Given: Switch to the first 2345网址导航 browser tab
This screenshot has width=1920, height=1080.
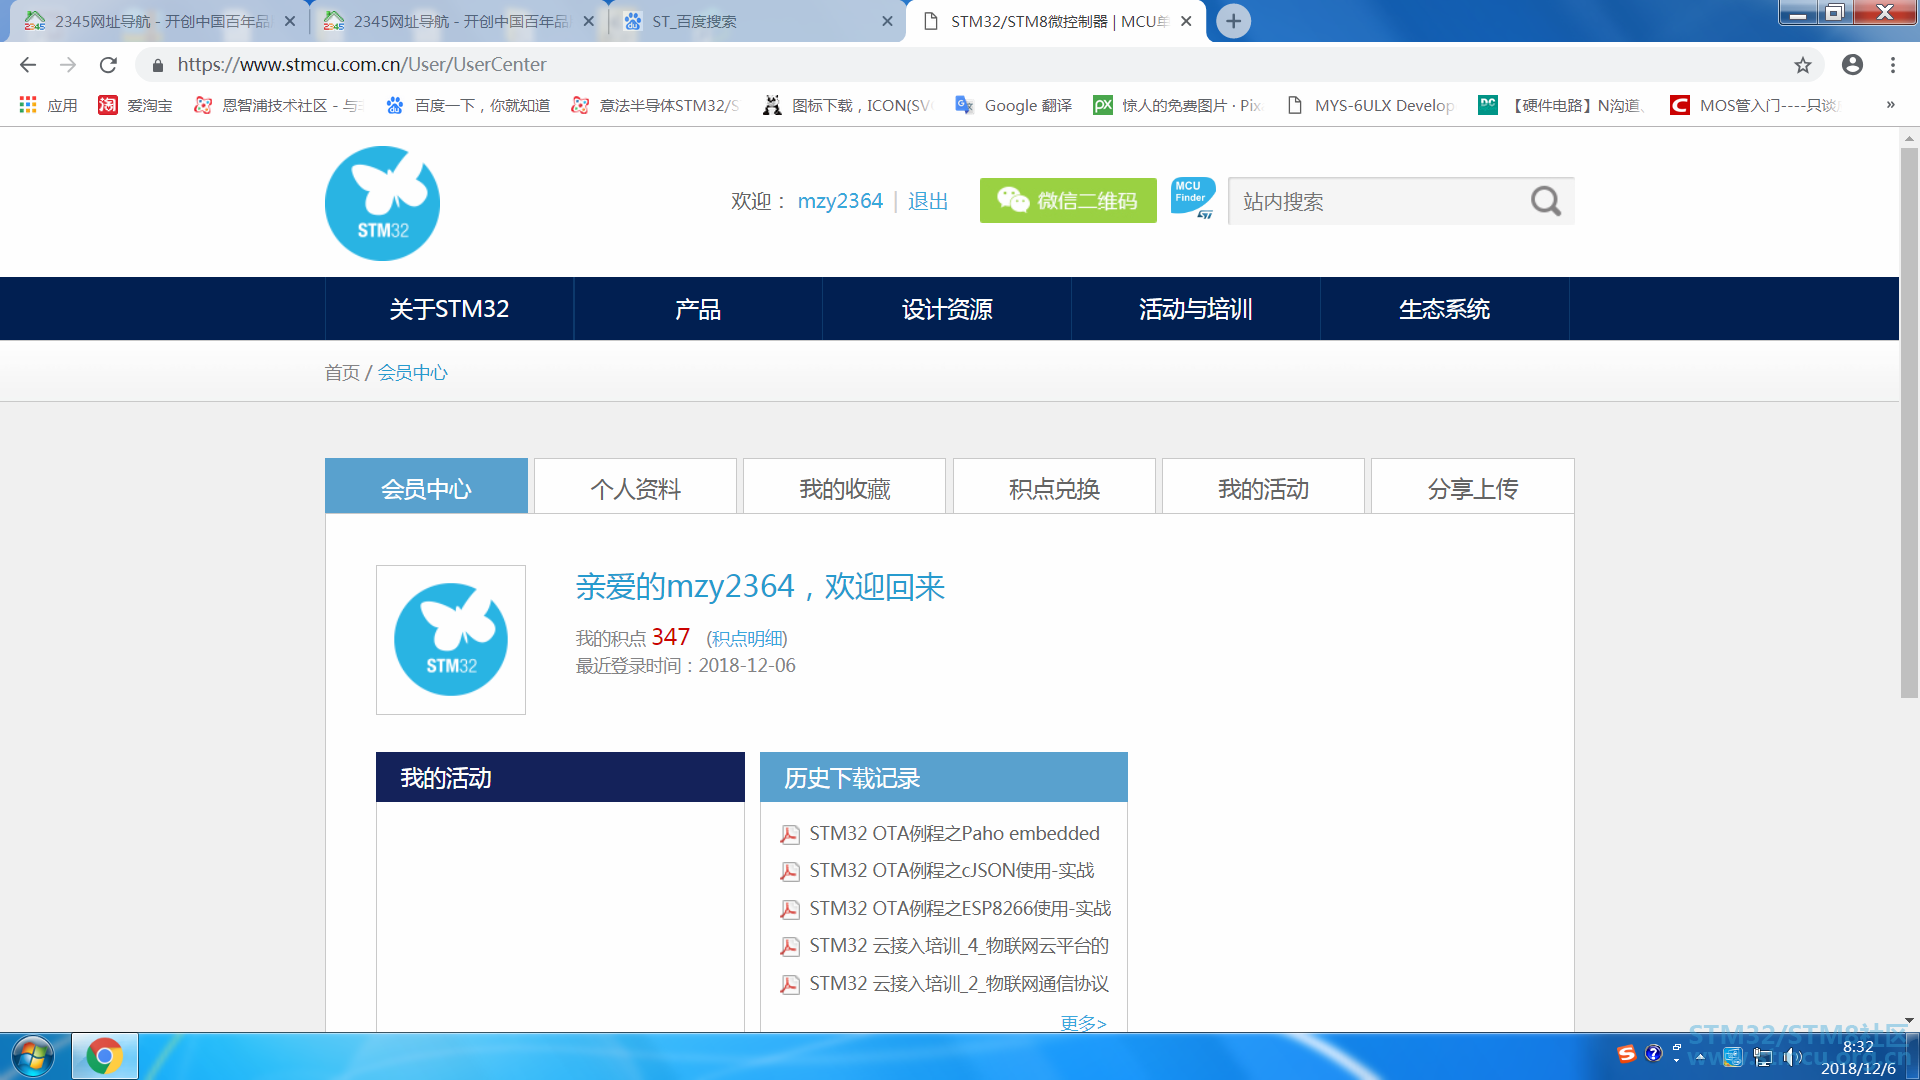Looking at the screenshot, I should click(160, 21).
